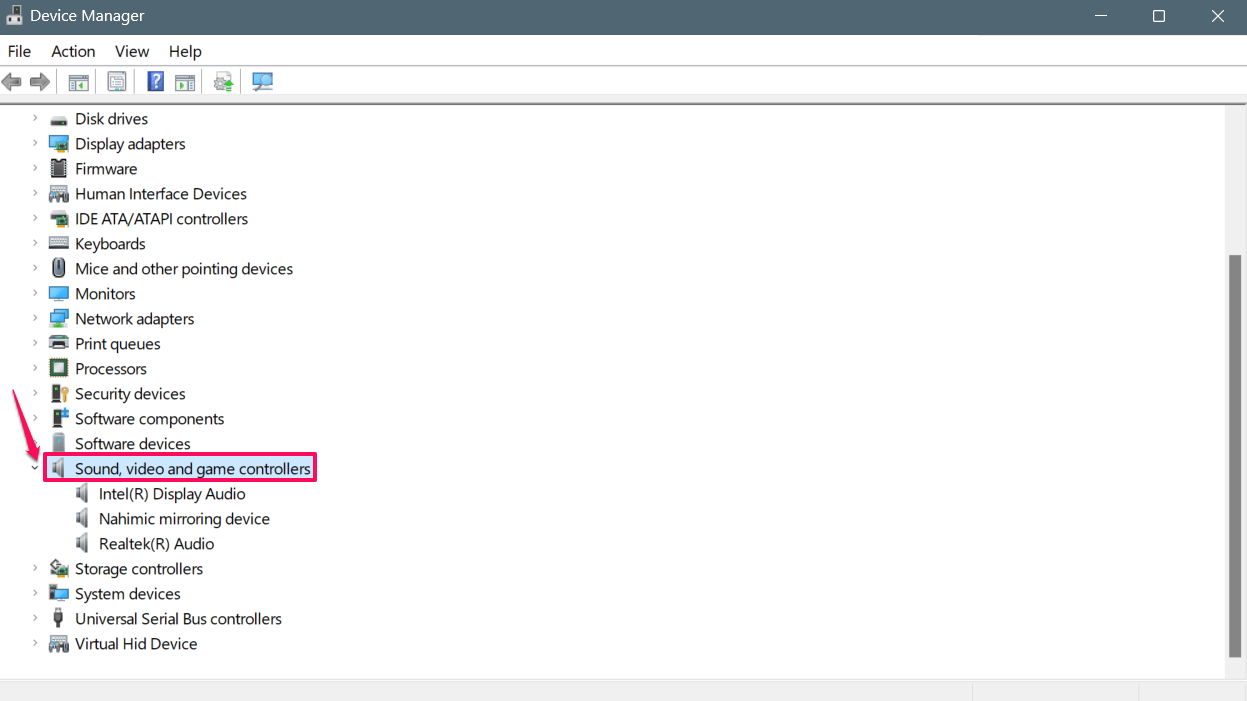Select the Storage controllers label
This screenshot has height=701, width=1247.
(139, 569)
